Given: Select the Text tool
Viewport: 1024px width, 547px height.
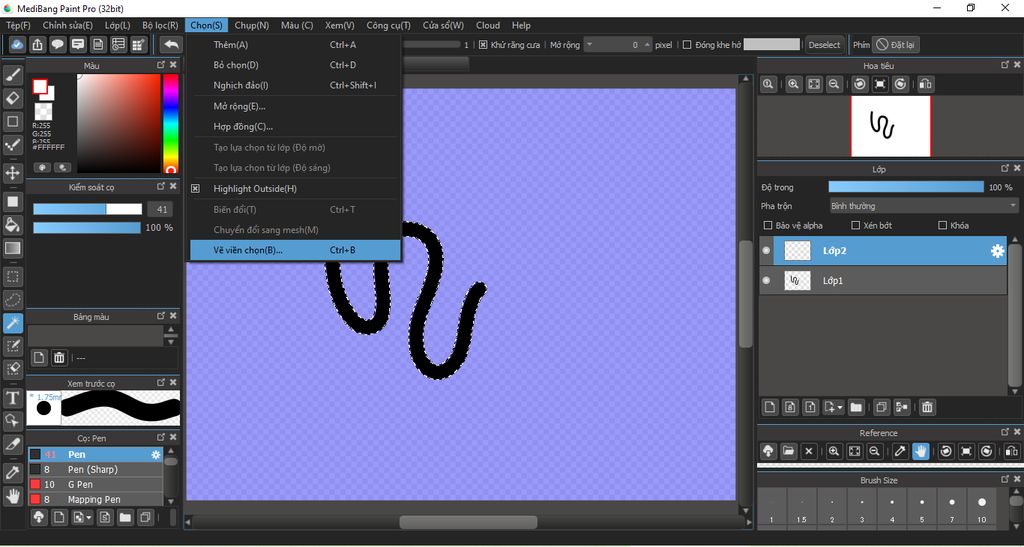Looking at the screenshot, I should point(12,398).
